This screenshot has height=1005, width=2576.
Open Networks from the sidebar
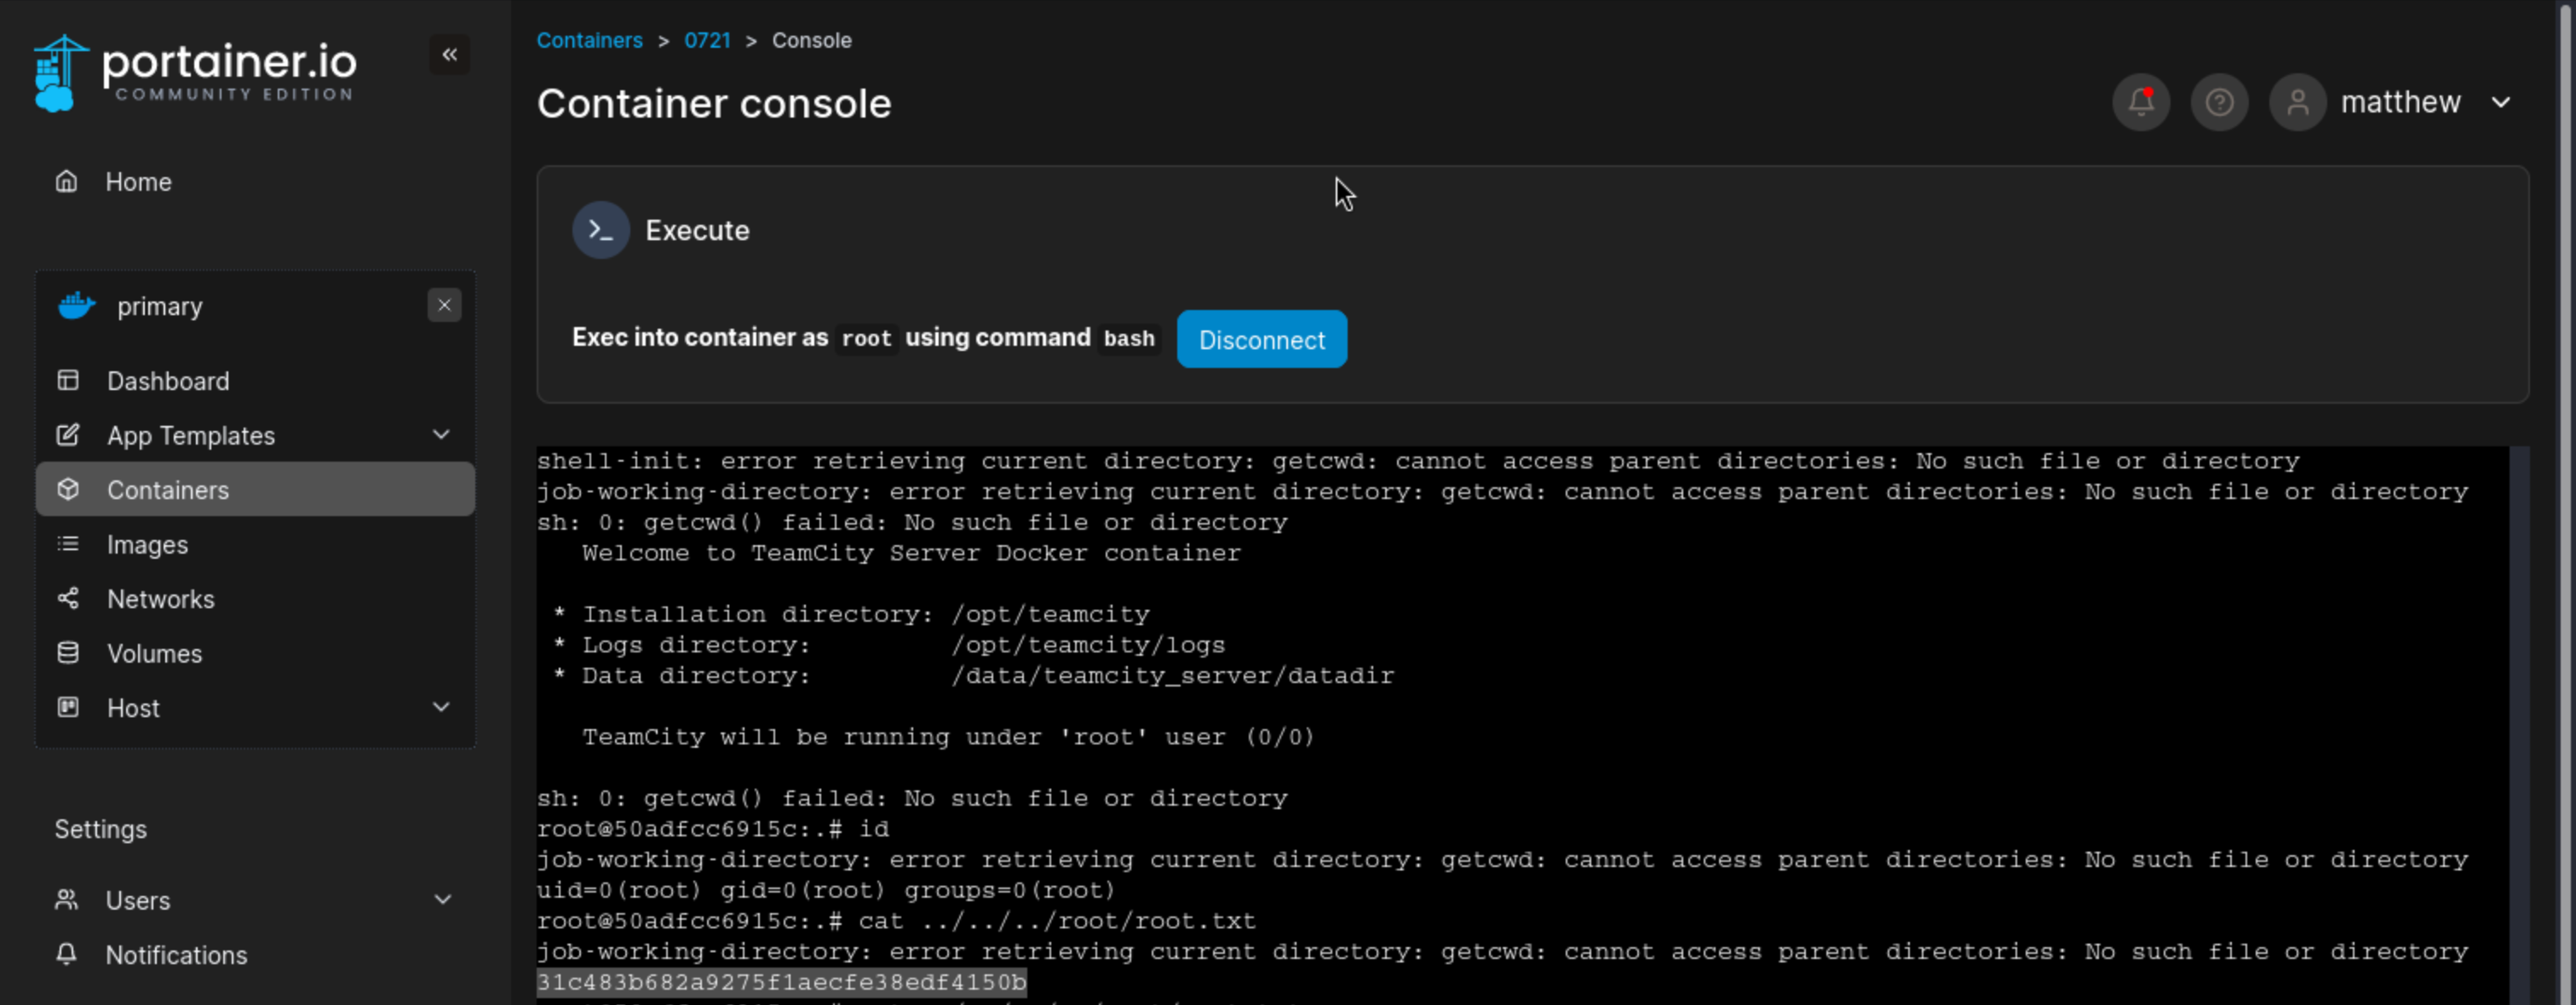(x=160, y=599)
